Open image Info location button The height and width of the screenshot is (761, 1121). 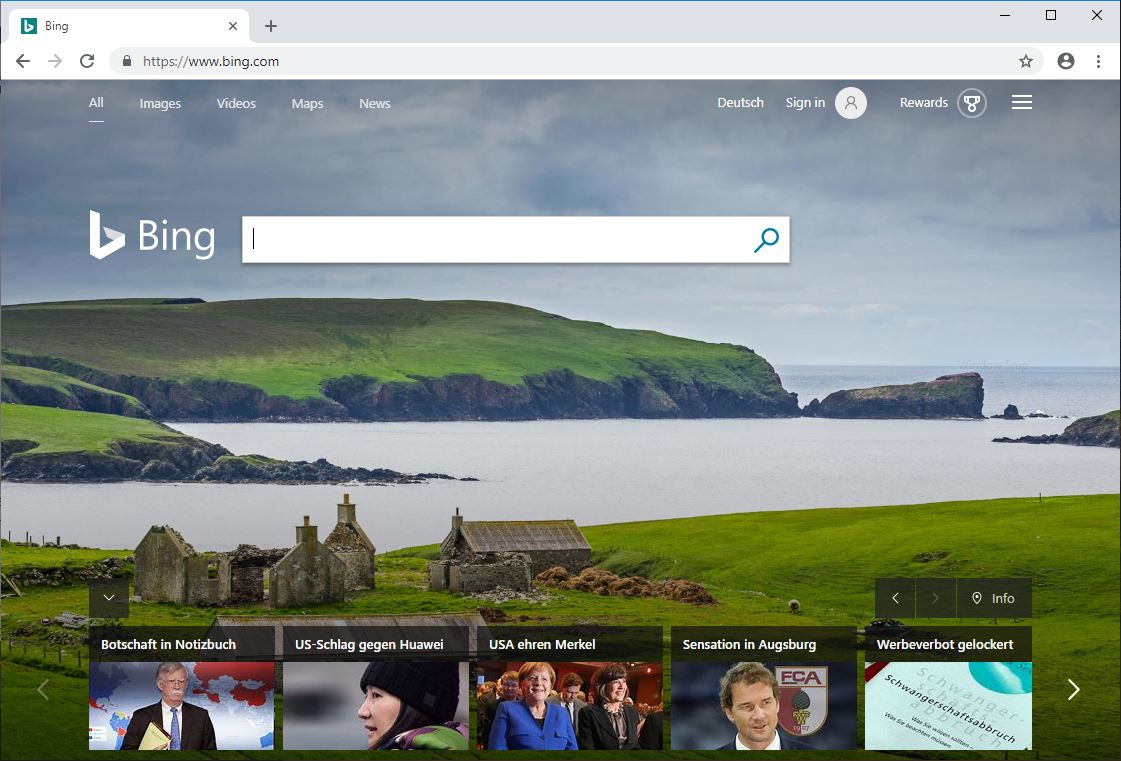click(x=994, y=598)
